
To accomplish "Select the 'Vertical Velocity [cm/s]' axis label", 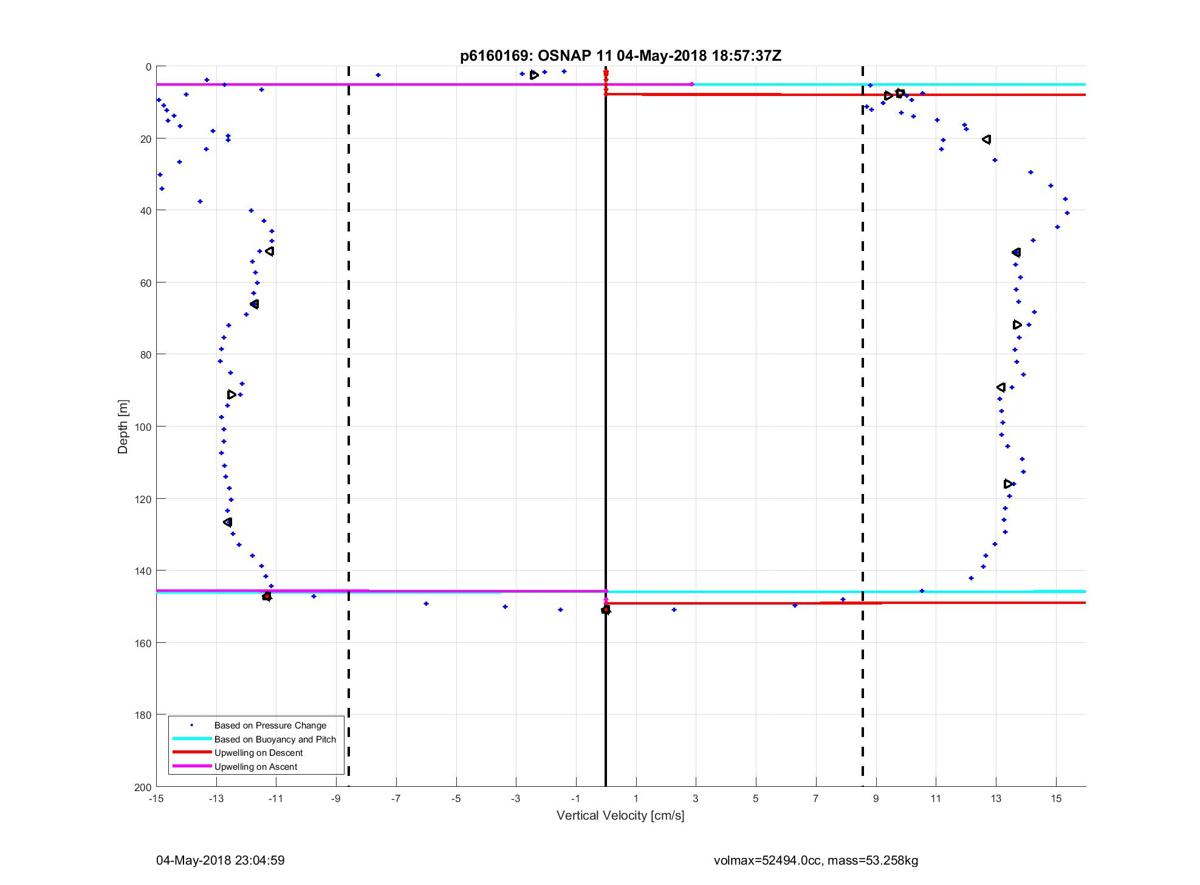I will pos(620,816).
